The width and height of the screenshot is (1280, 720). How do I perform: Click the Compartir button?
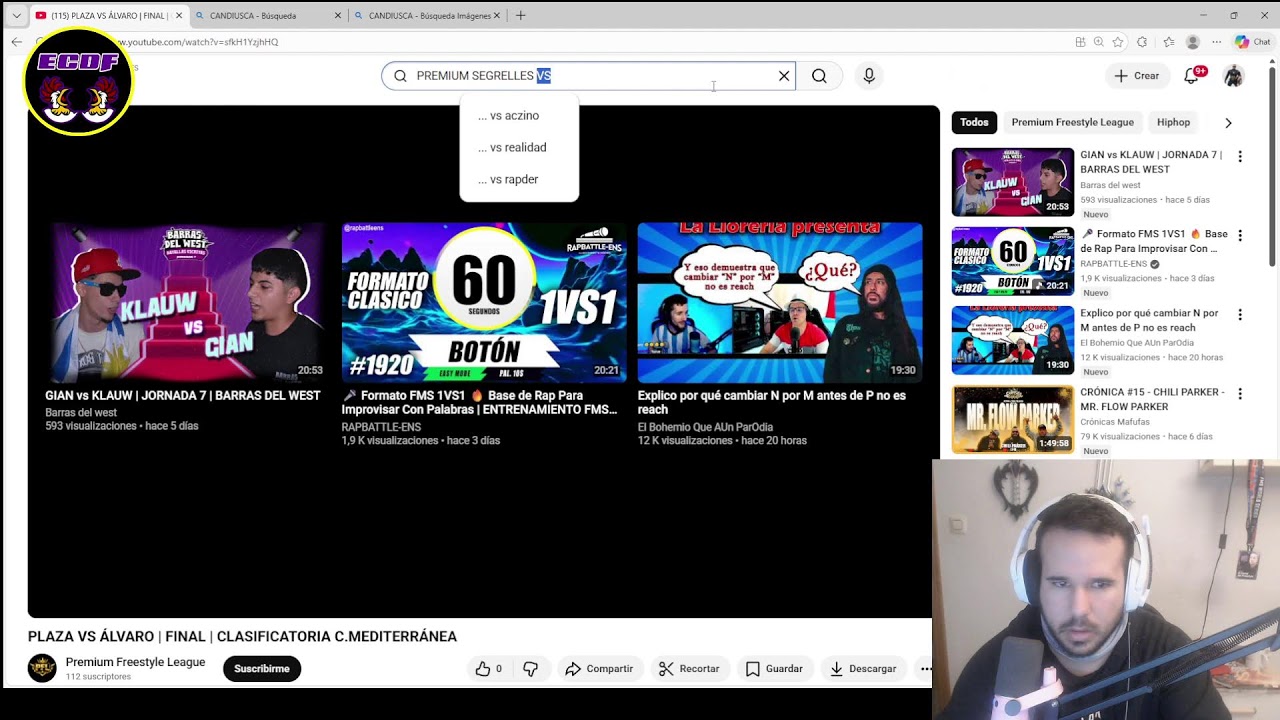tap(598, 669)
